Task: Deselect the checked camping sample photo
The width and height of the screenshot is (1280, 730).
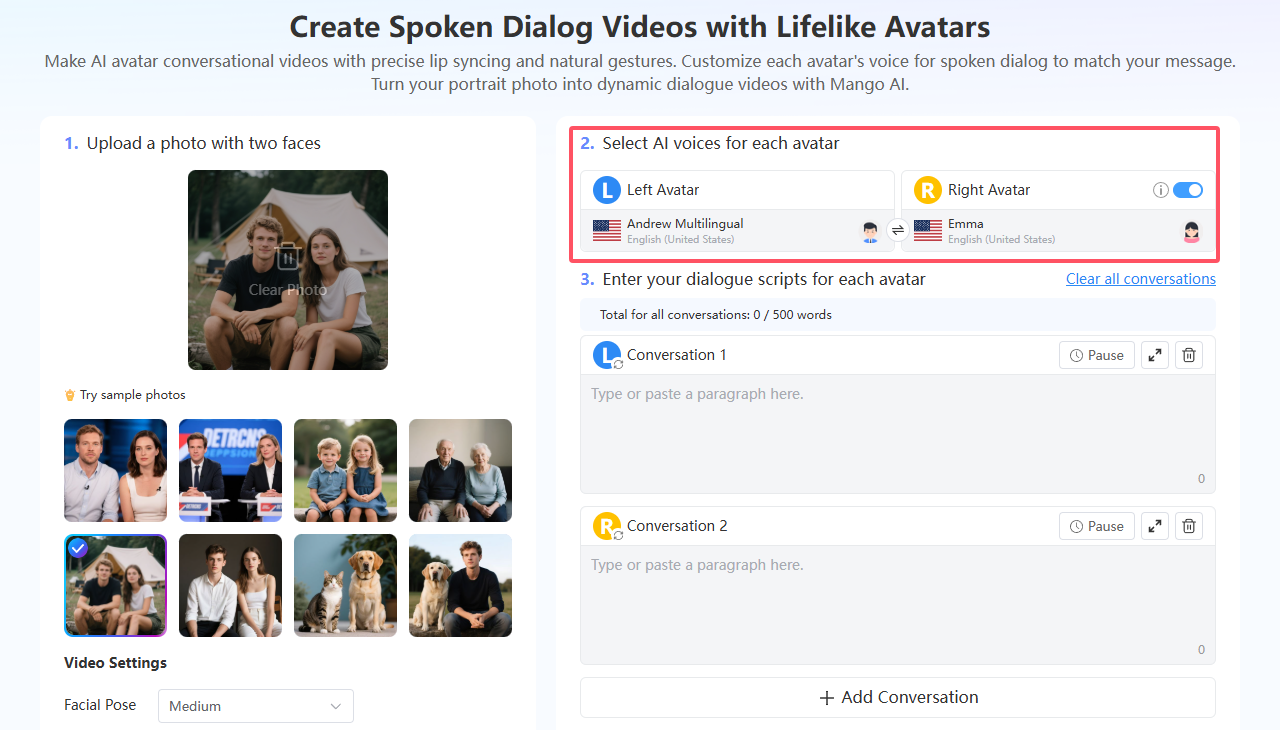Action: point(78,547)
